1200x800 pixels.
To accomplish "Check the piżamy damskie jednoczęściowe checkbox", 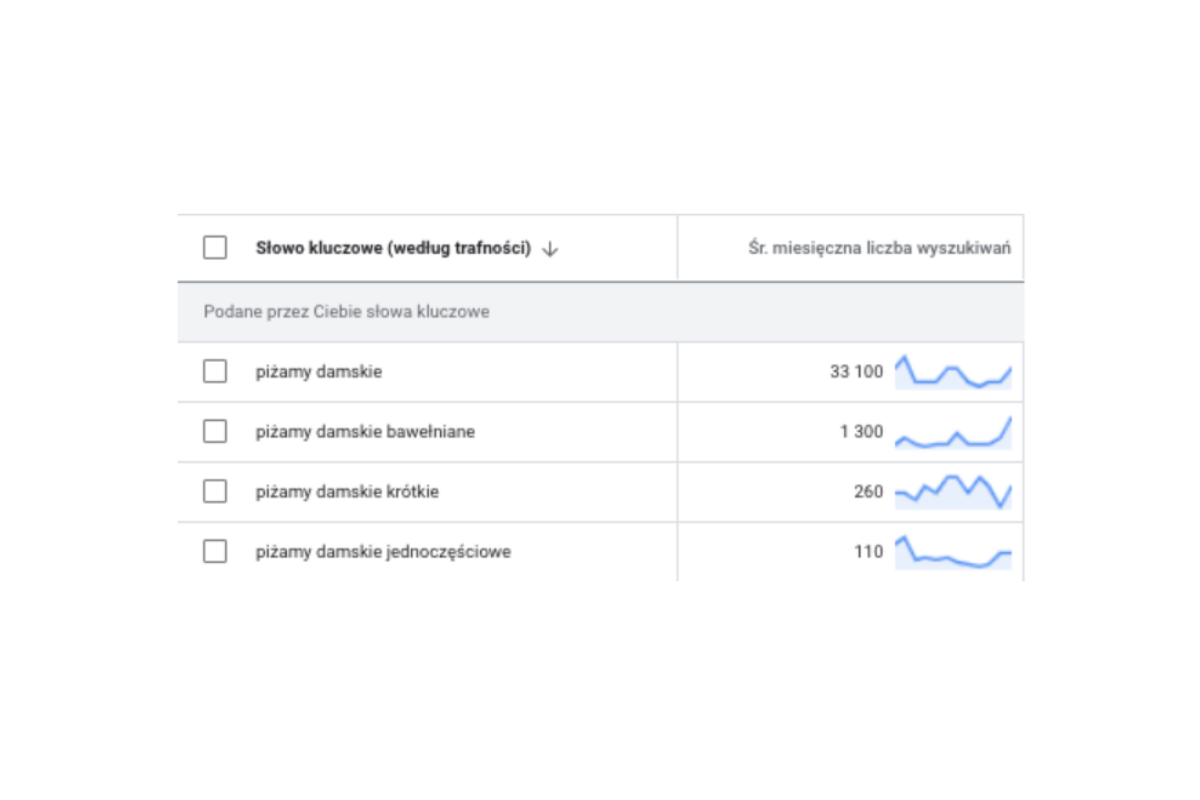I will (215, 552).
